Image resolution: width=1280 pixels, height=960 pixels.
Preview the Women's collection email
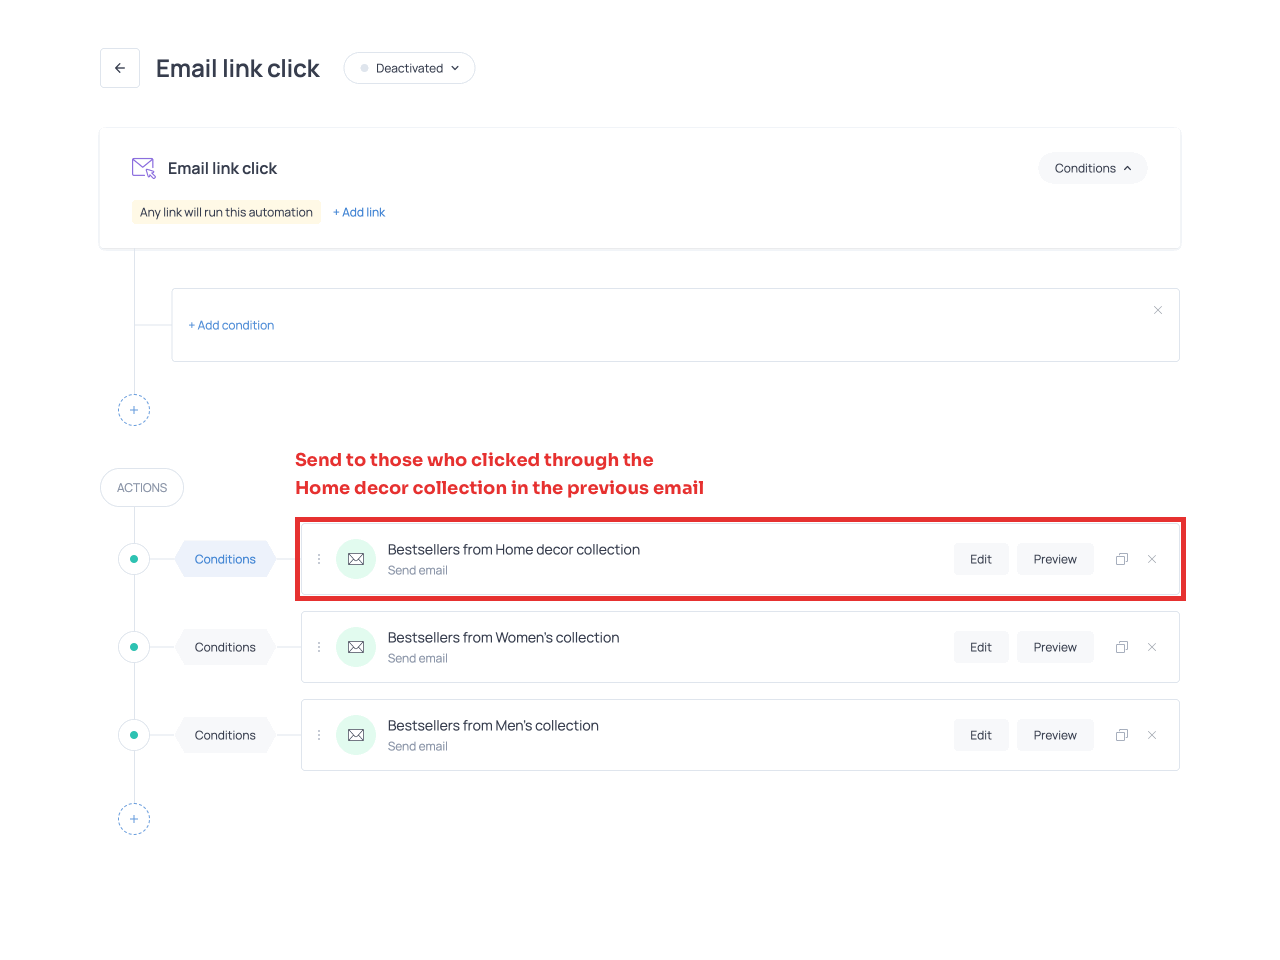[1055, 647]
